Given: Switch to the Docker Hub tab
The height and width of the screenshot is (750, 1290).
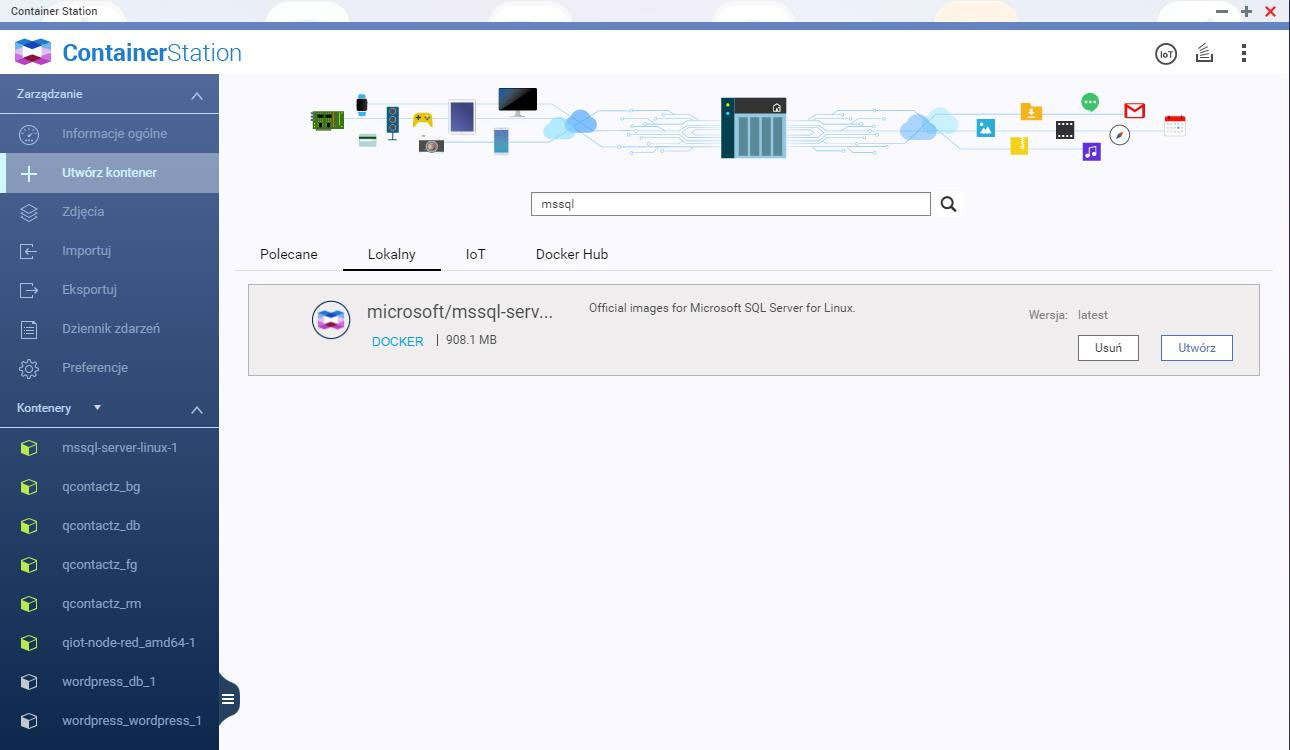Looking at the screenshot, I should pyautogui.click(x=571, y=254).
